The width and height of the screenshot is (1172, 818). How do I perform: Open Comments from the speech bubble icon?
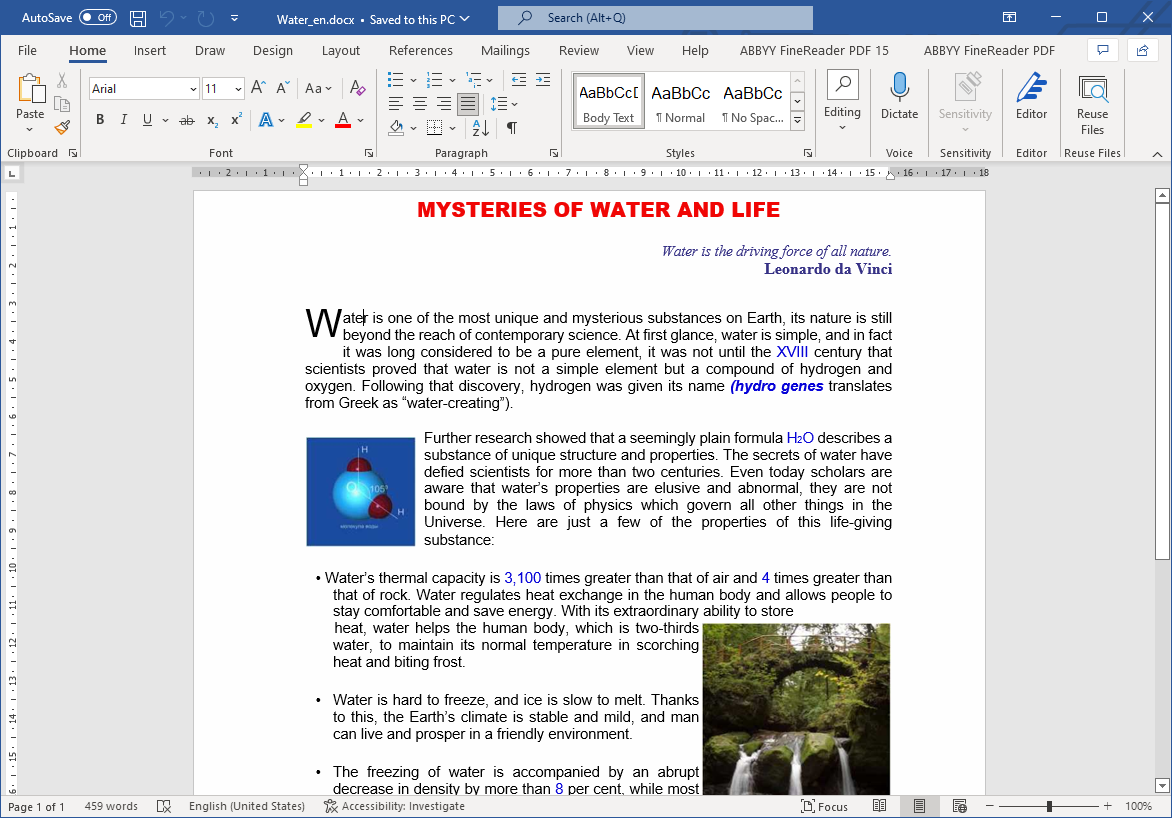coord(1102,50)
